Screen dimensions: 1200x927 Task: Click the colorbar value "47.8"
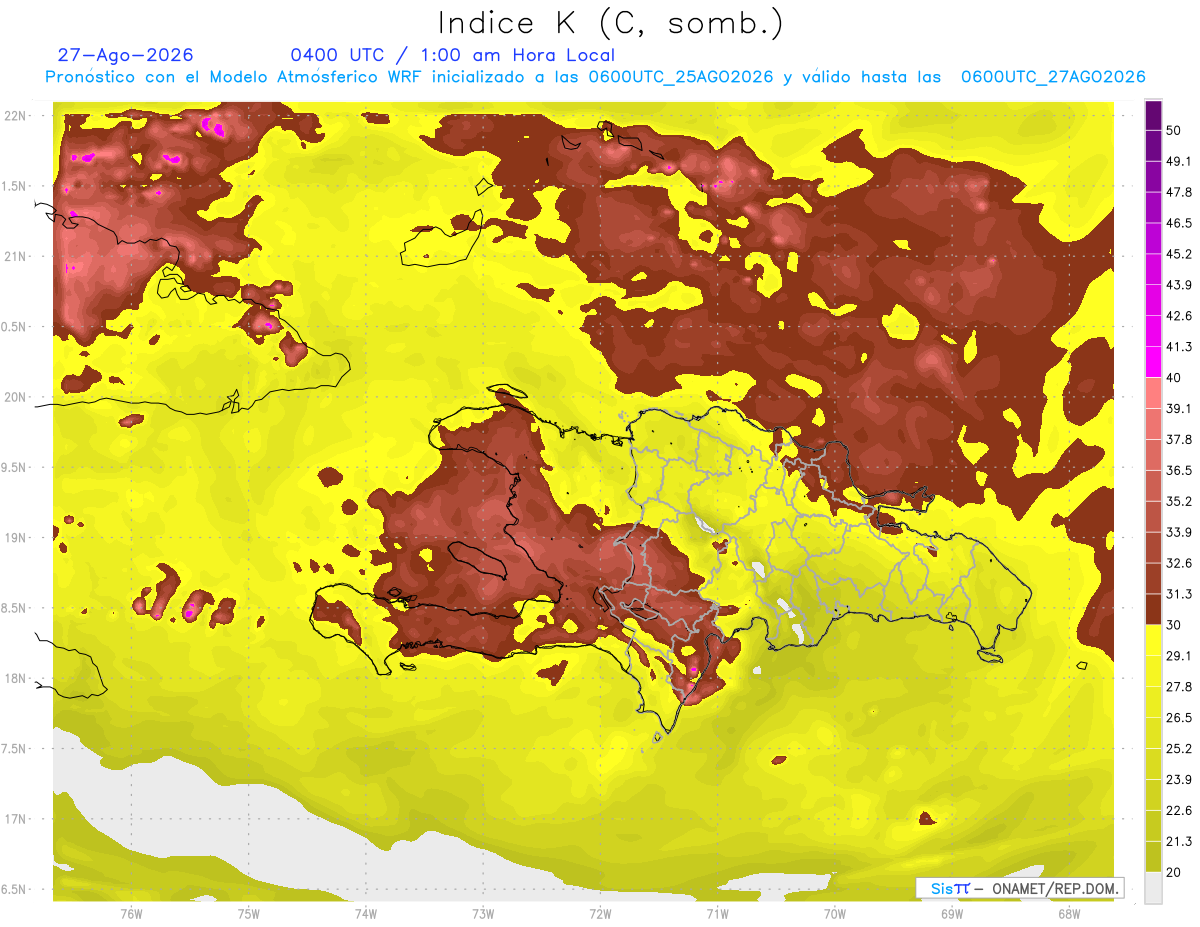tap(1179, 192)
